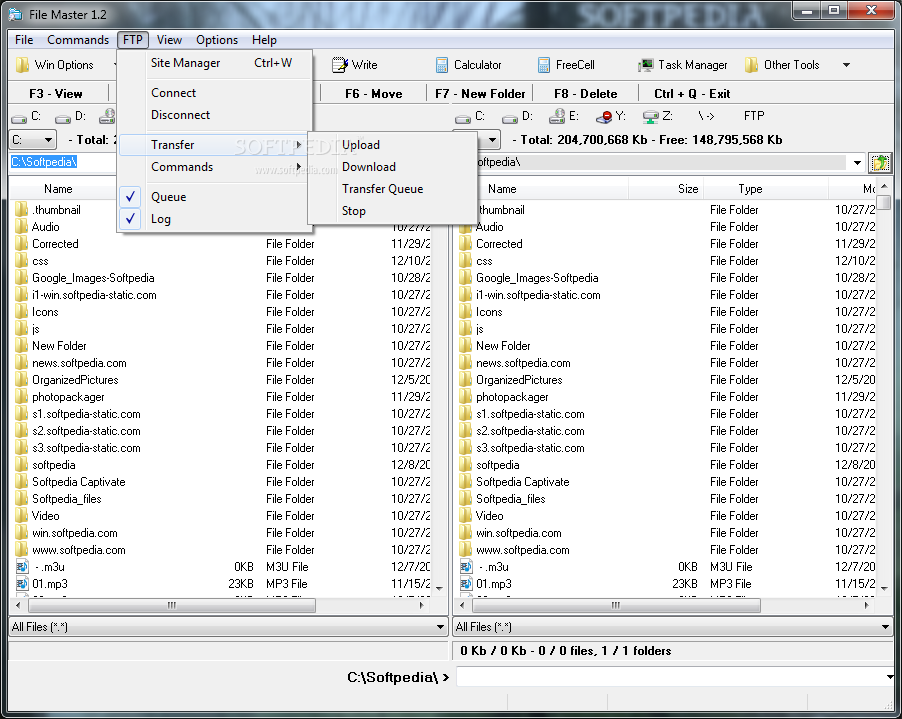The height and width of the screenshot is (719, 902).
Task: Open the Other Tools folder
Action: [782, 65]
